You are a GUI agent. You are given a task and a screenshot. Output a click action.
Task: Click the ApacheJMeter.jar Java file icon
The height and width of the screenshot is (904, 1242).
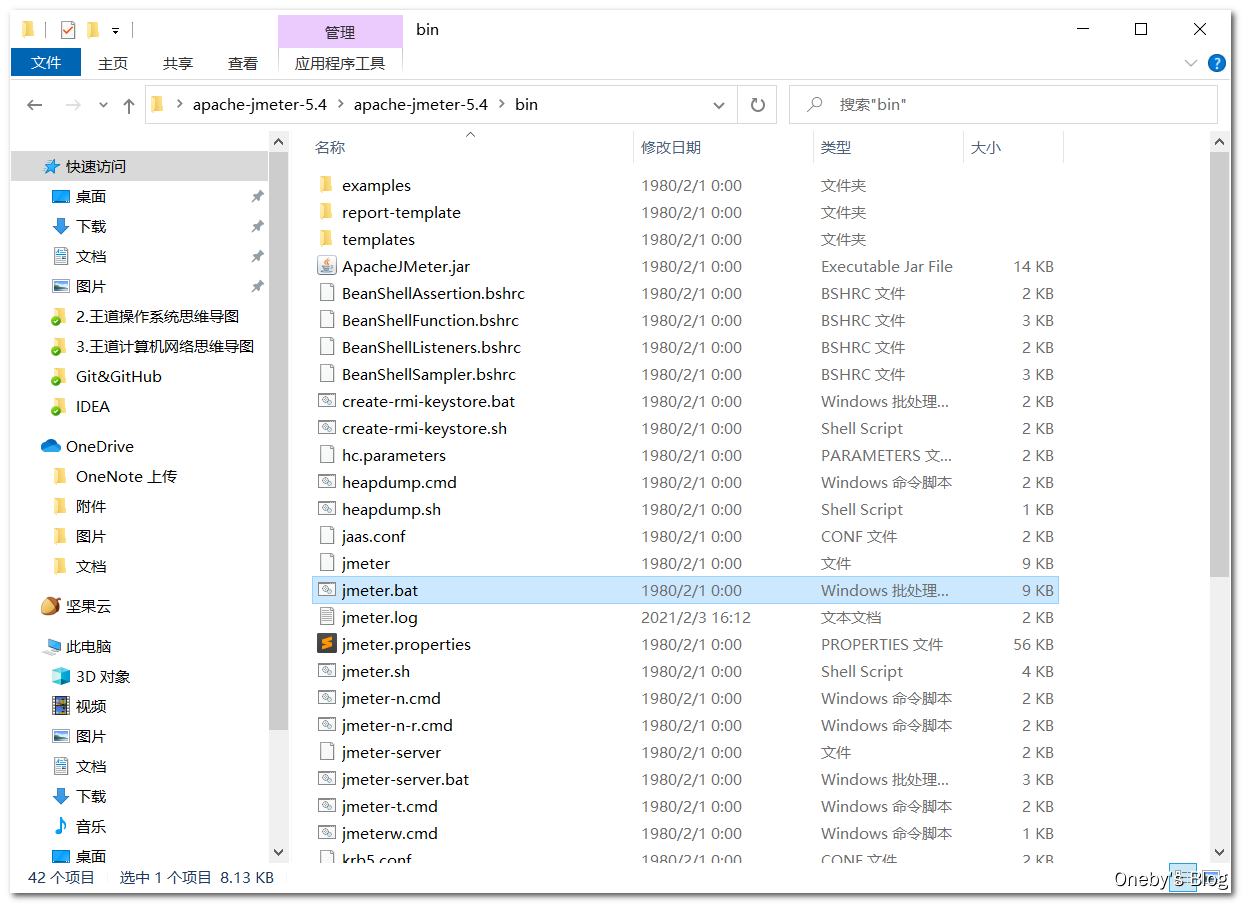(x=326, y=266)
